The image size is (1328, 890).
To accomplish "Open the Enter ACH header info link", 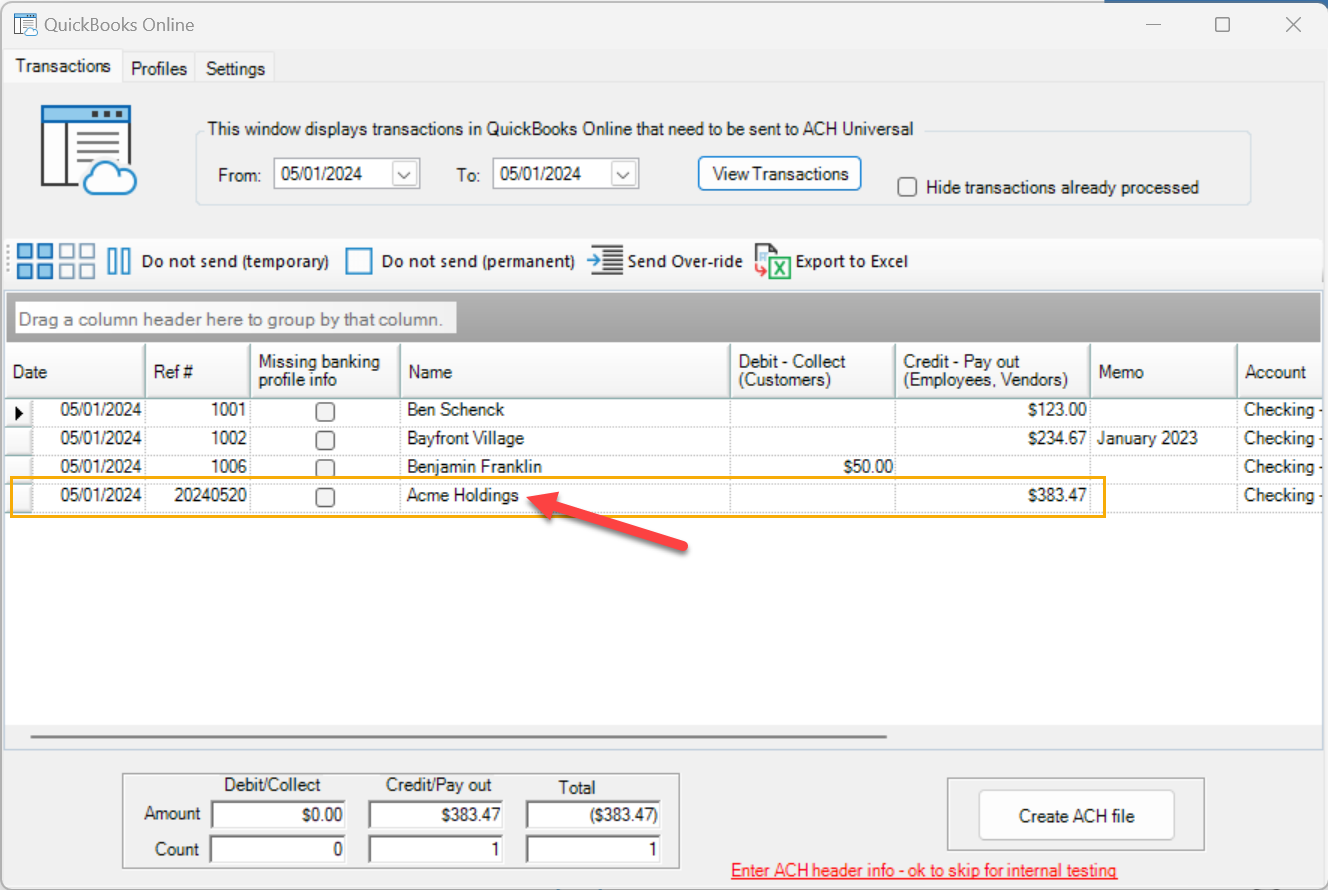I will pos(923,870).
